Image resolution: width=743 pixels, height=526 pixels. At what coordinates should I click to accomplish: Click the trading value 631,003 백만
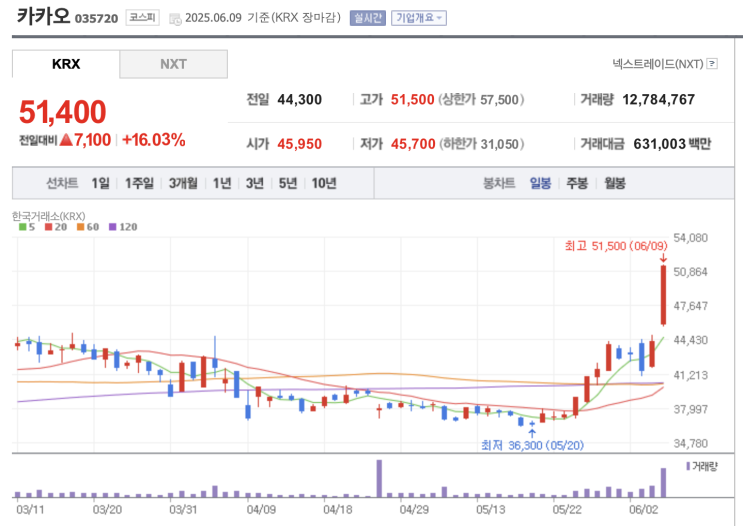click(x=672, y=144)
